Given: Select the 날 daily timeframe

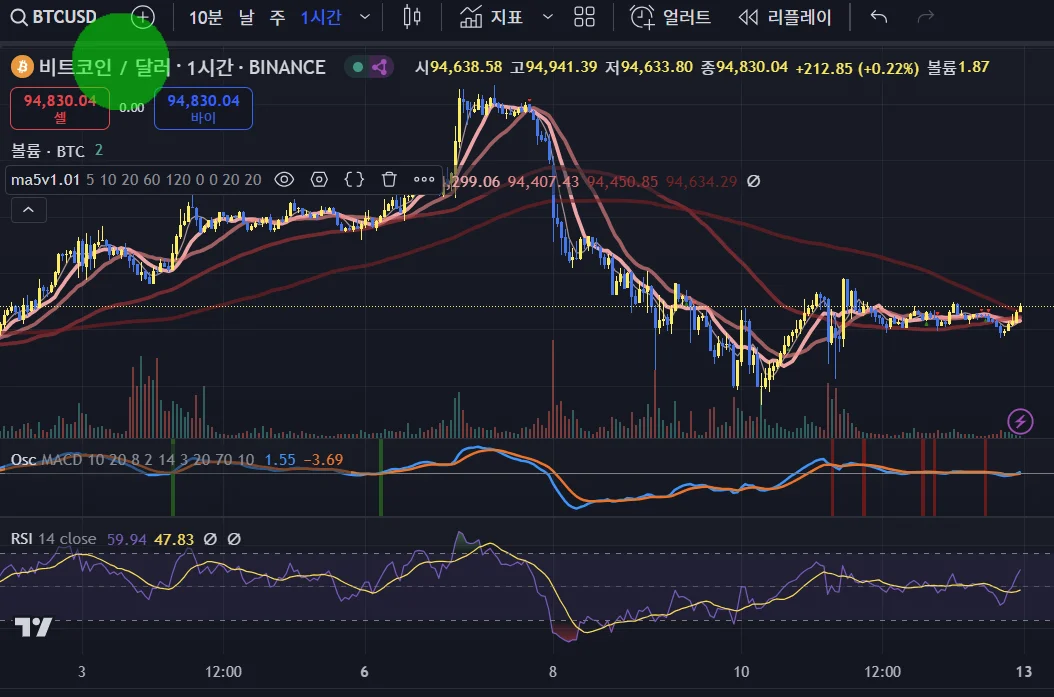Looking at the screenshot, I should pyautogui.click(x=246, y=17).
